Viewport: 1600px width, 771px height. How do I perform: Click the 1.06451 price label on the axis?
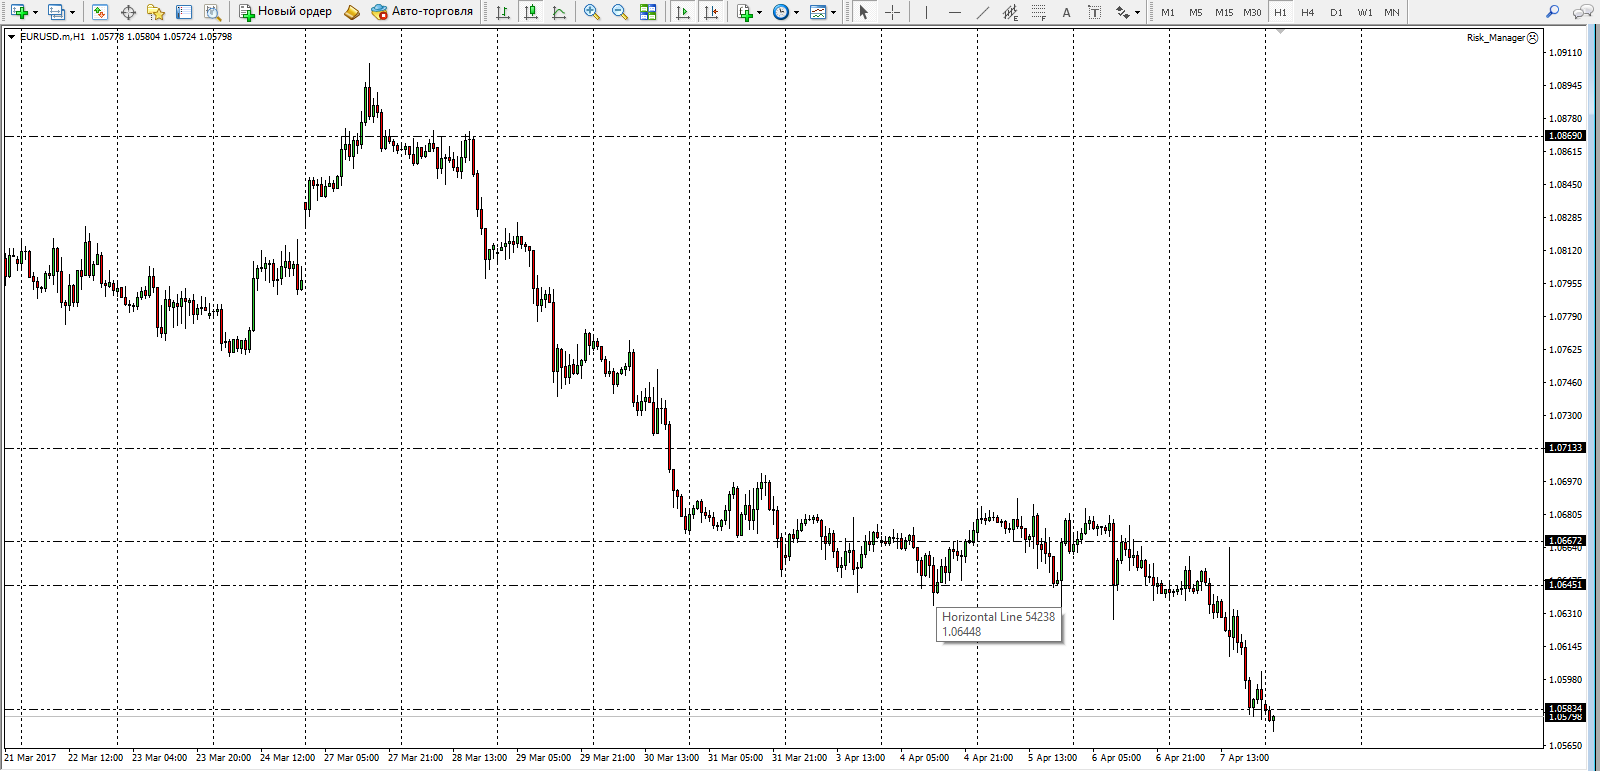[1566, 585]
